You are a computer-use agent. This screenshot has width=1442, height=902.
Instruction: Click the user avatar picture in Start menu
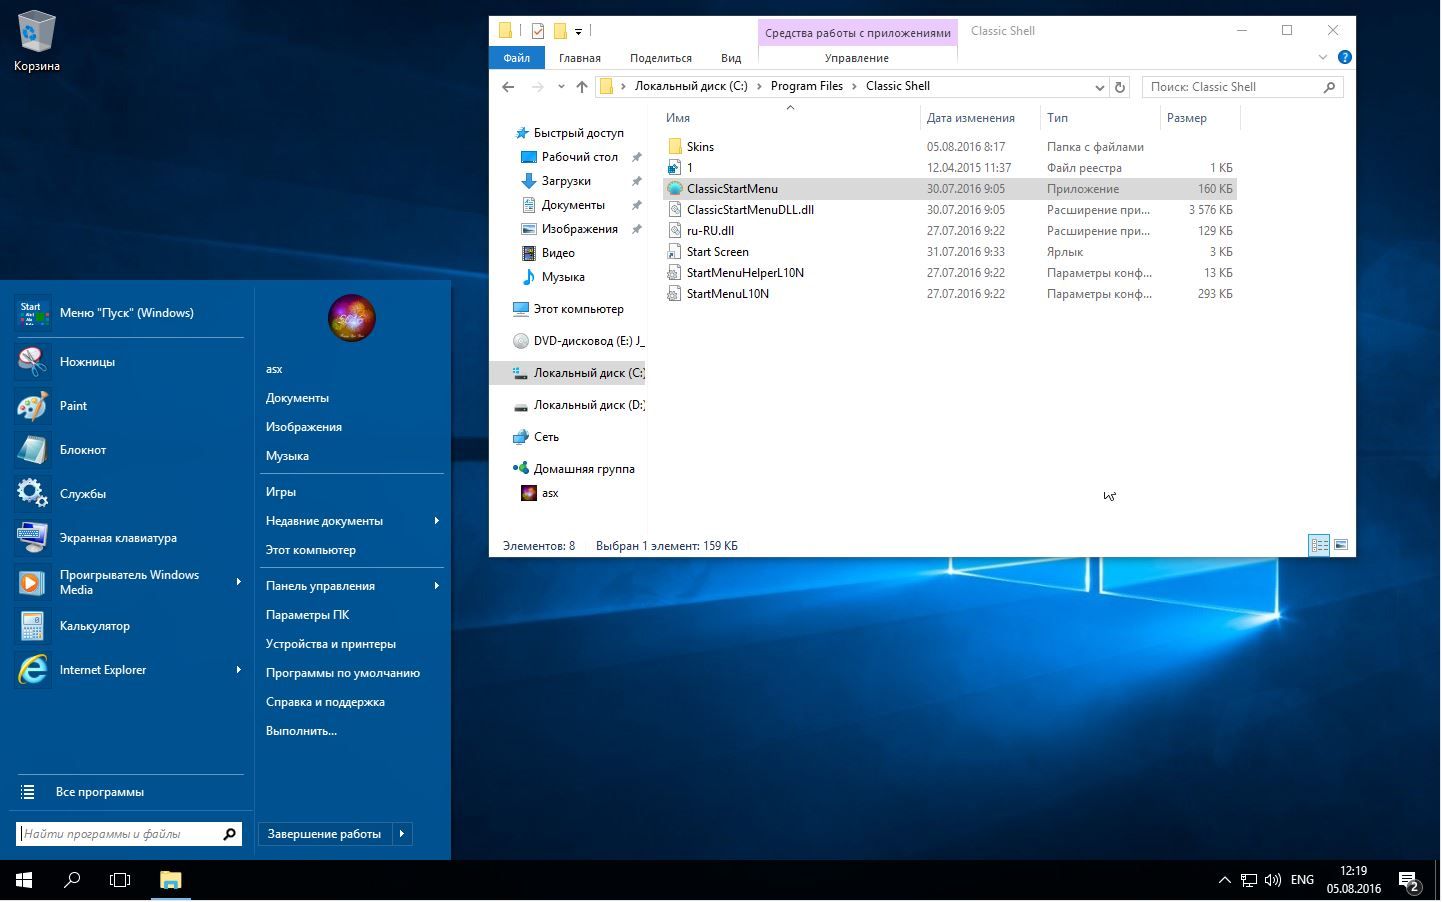pyautogui.click(x=351, y=318)
